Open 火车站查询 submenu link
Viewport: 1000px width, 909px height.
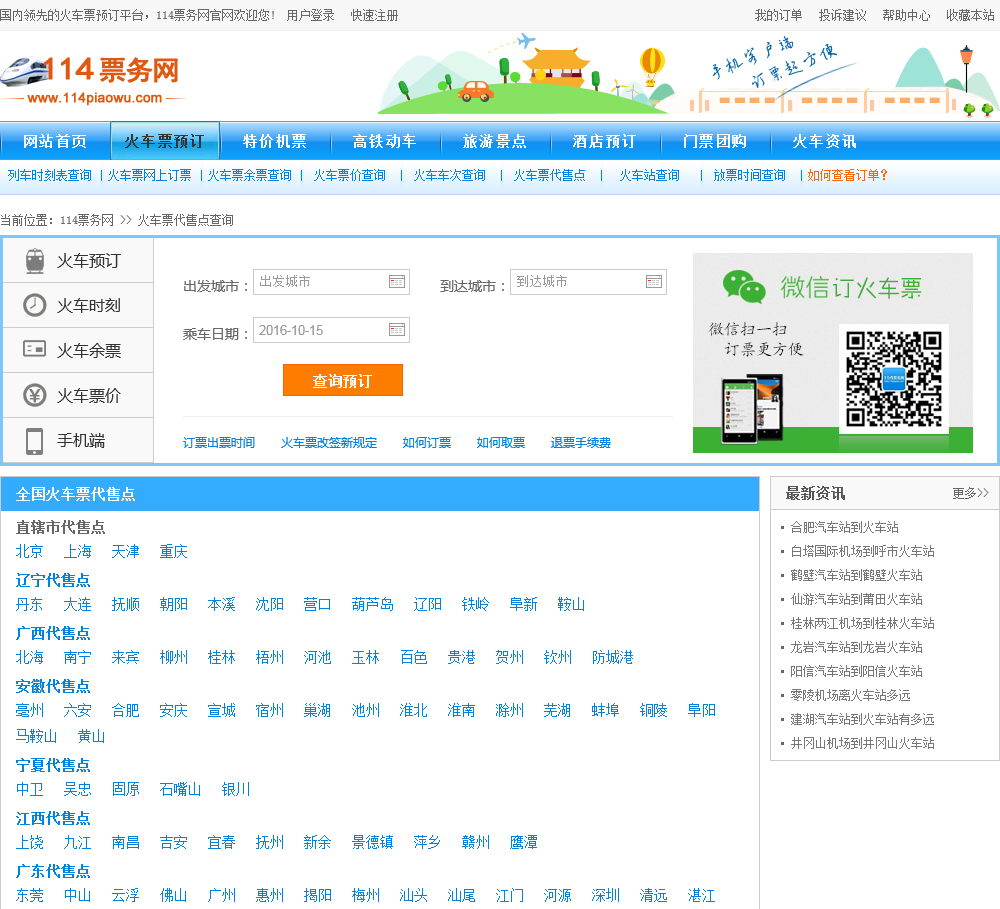click(x=650, y=175)
